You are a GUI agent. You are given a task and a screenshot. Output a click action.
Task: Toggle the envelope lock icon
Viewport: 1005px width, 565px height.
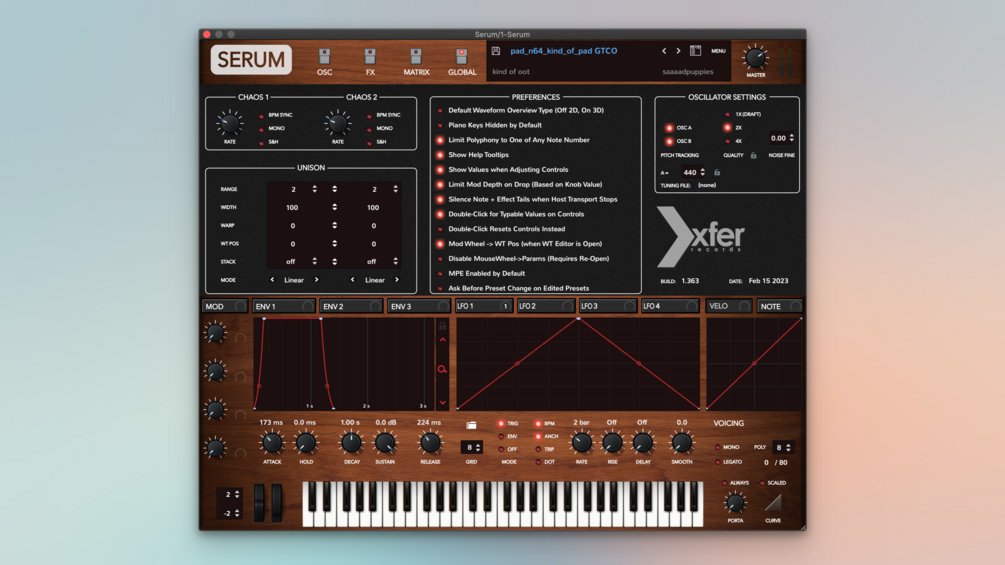(x=442, y=326)
